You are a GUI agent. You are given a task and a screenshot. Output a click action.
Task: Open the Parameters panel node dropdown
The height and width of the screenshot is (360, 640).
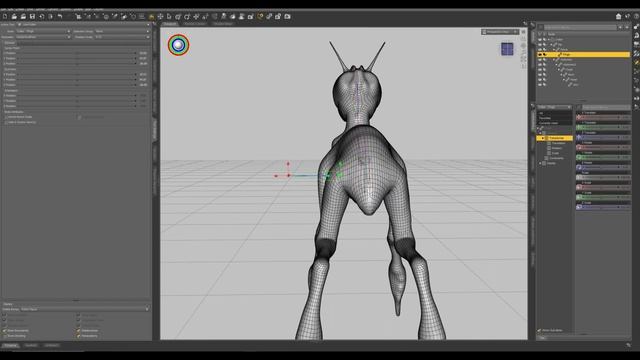554,107
